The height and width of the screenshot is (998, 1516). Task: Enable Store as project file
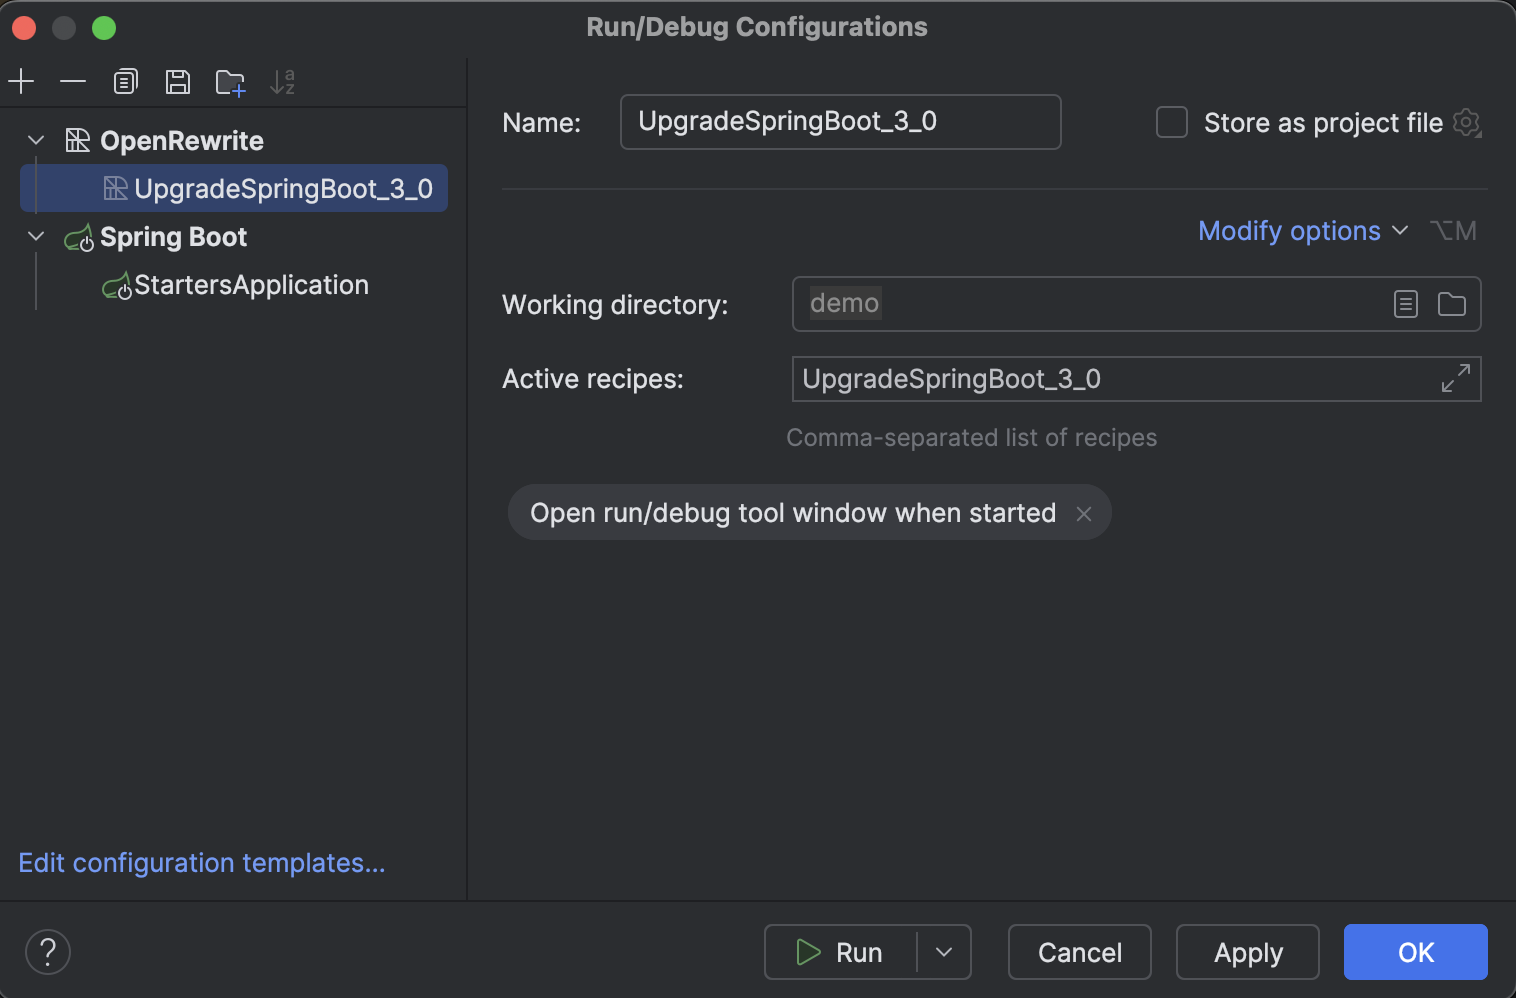click(1171, 122)
